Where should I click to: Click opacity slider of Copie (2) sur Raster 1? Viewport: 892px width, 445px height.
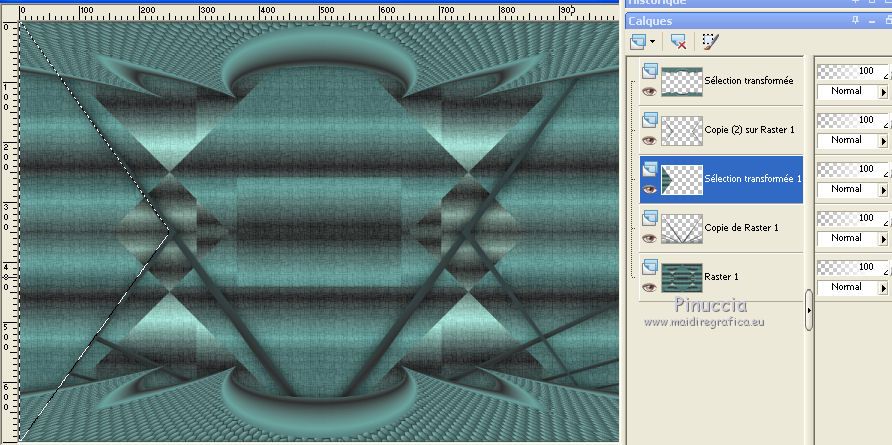click(x=852, y=121)
